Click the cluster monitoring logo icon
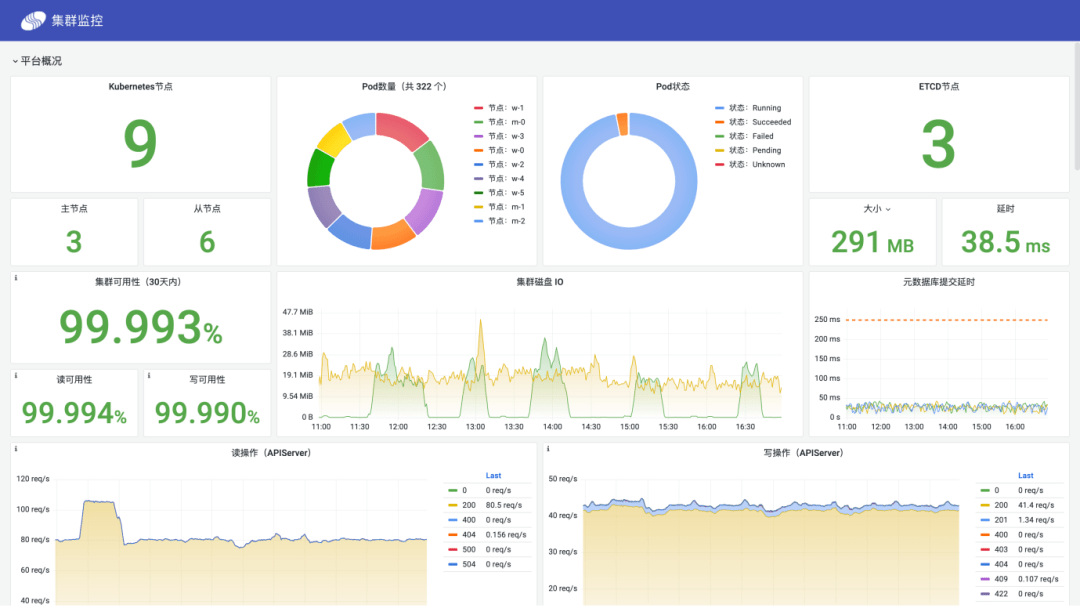 33,21
